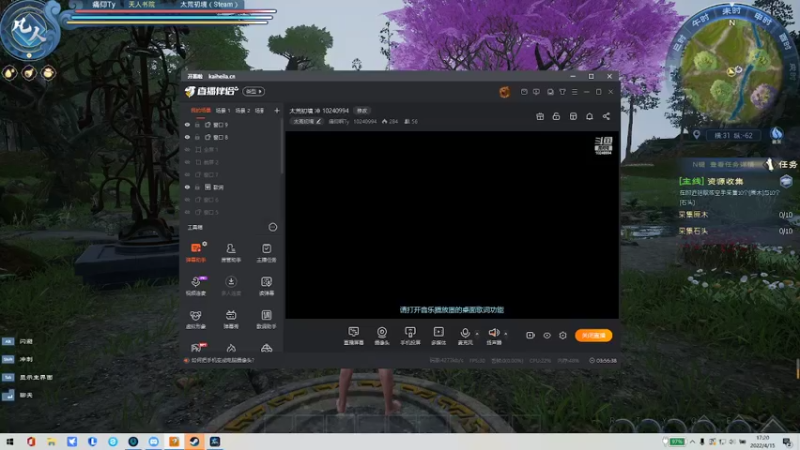Open the 弹幕秀 tool
Image resolution: width=800 pixels, height=450 pixels.
[x=231, y=319]
